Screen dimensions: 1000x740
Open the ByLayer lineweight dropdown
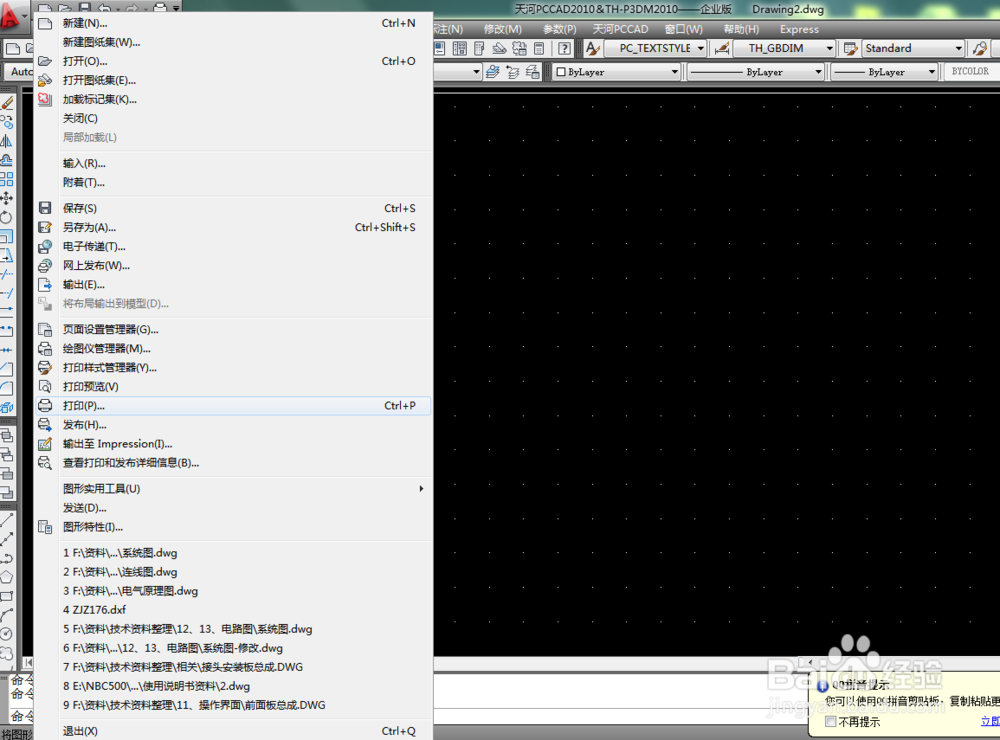pyautogui.click(x=885, y=72)
